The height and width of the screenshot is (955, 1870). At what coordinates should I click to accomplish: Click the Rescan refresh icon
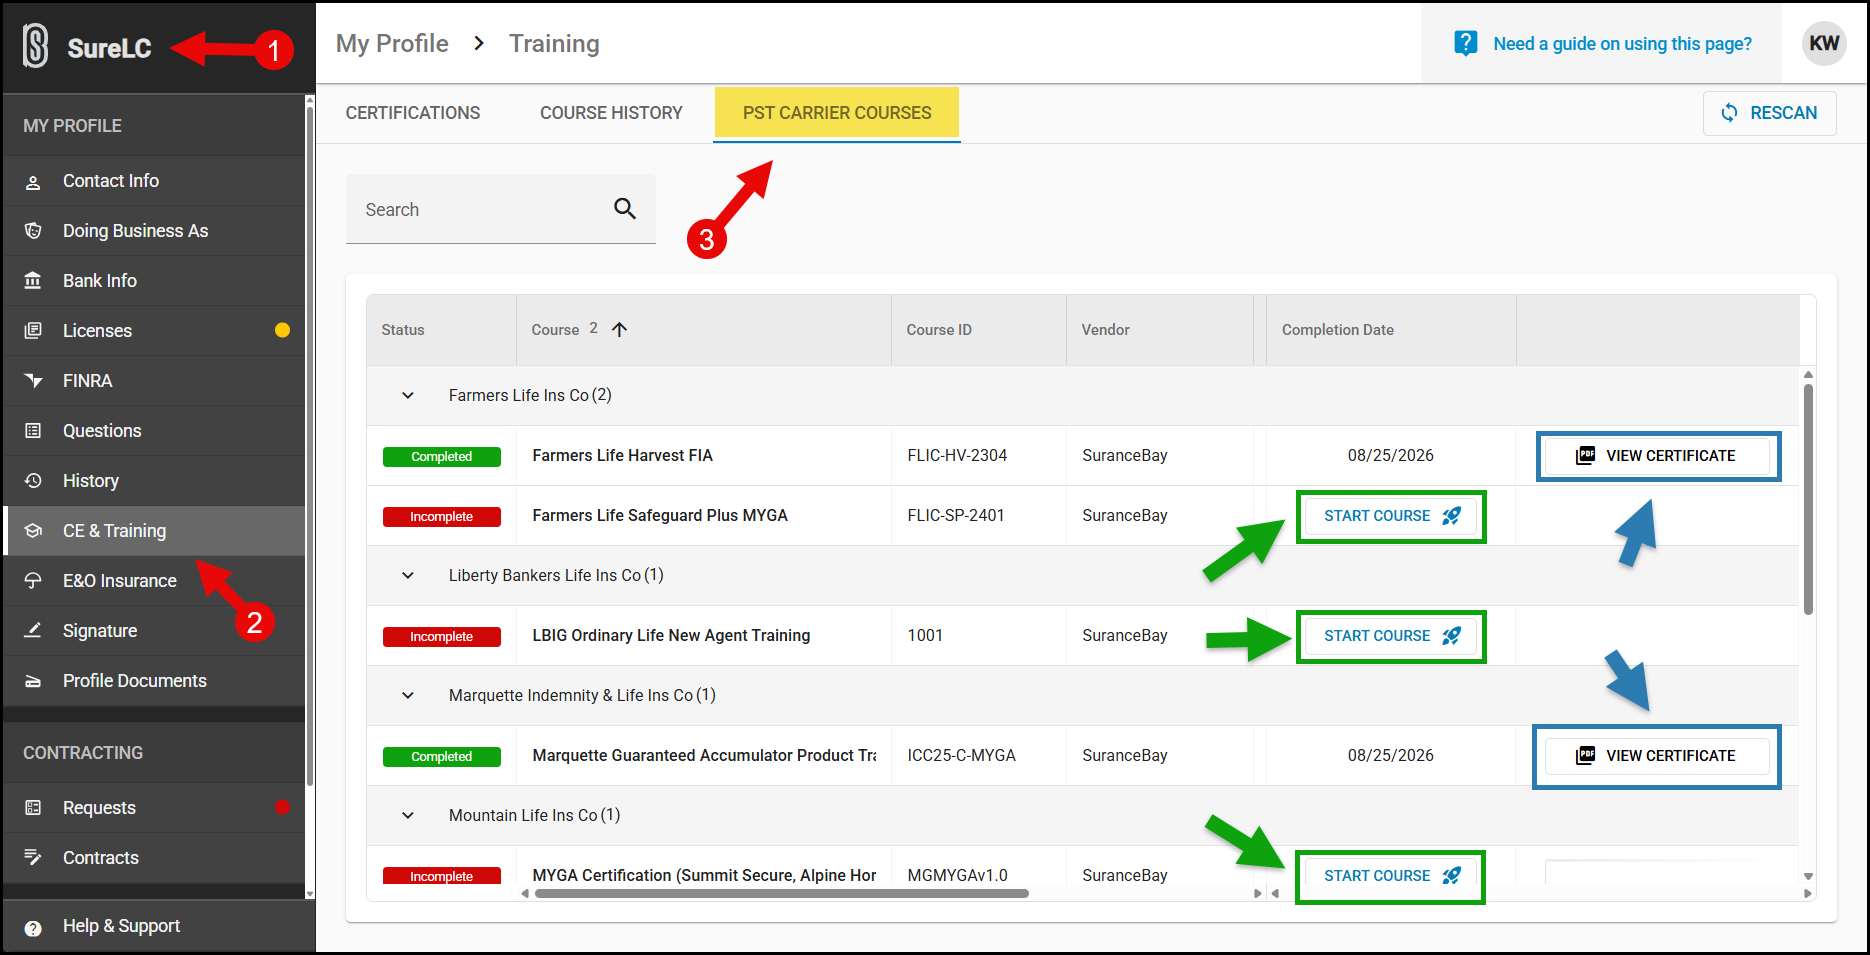pos(1729,113)
